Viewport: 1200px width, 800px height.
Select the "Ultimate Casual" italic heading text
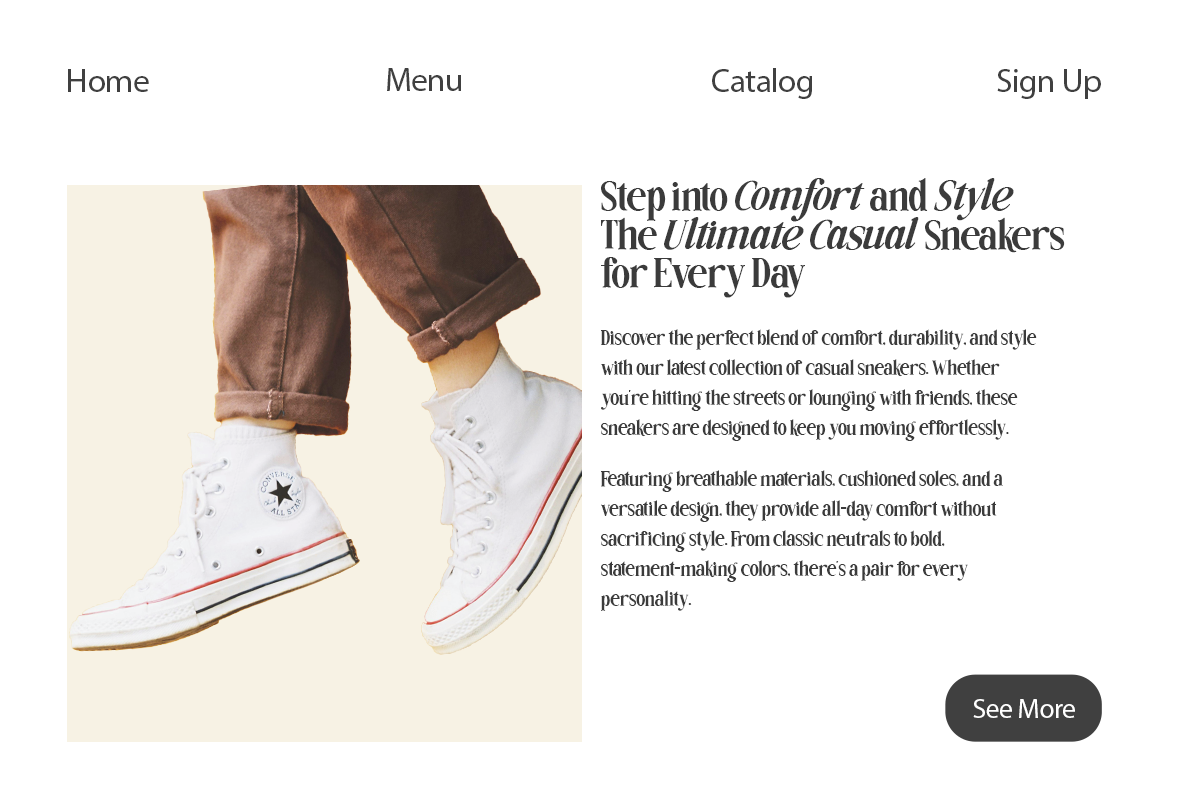[x=789, y=236]
